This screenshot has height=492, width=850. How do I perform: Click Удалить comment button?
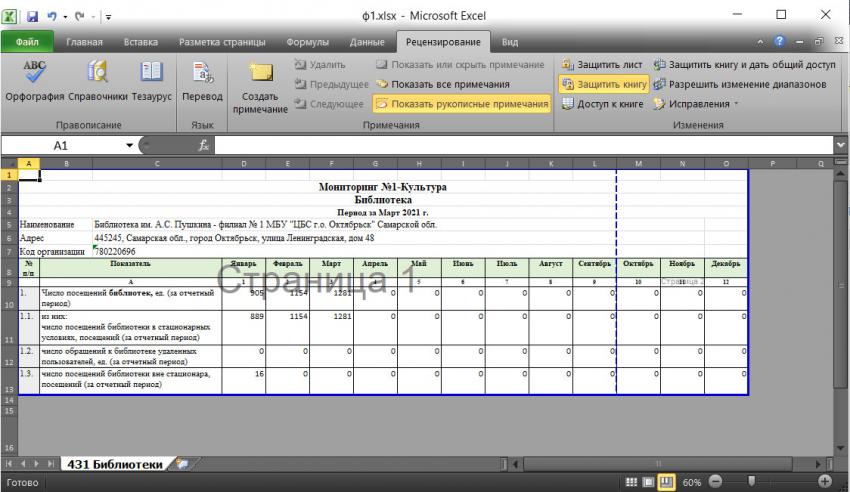pos(320,64)
